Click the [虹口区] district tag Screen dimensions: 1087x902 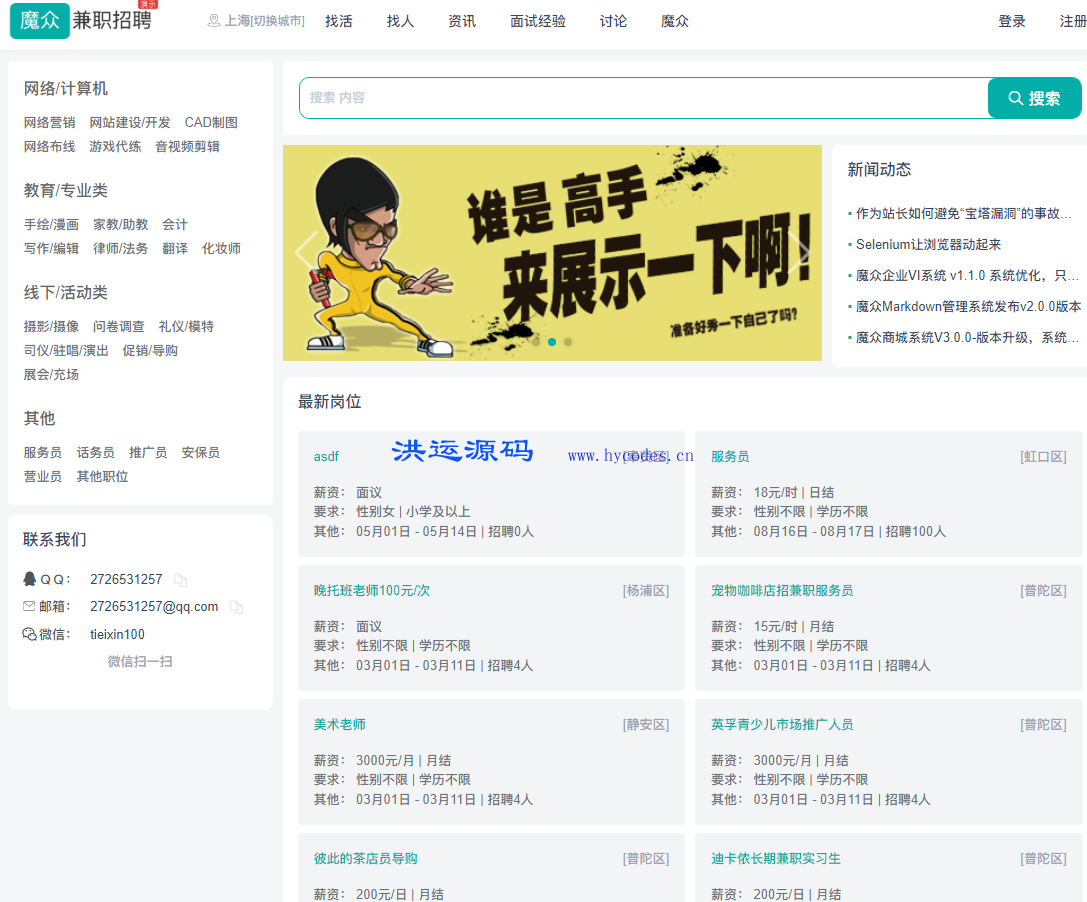1043,457
